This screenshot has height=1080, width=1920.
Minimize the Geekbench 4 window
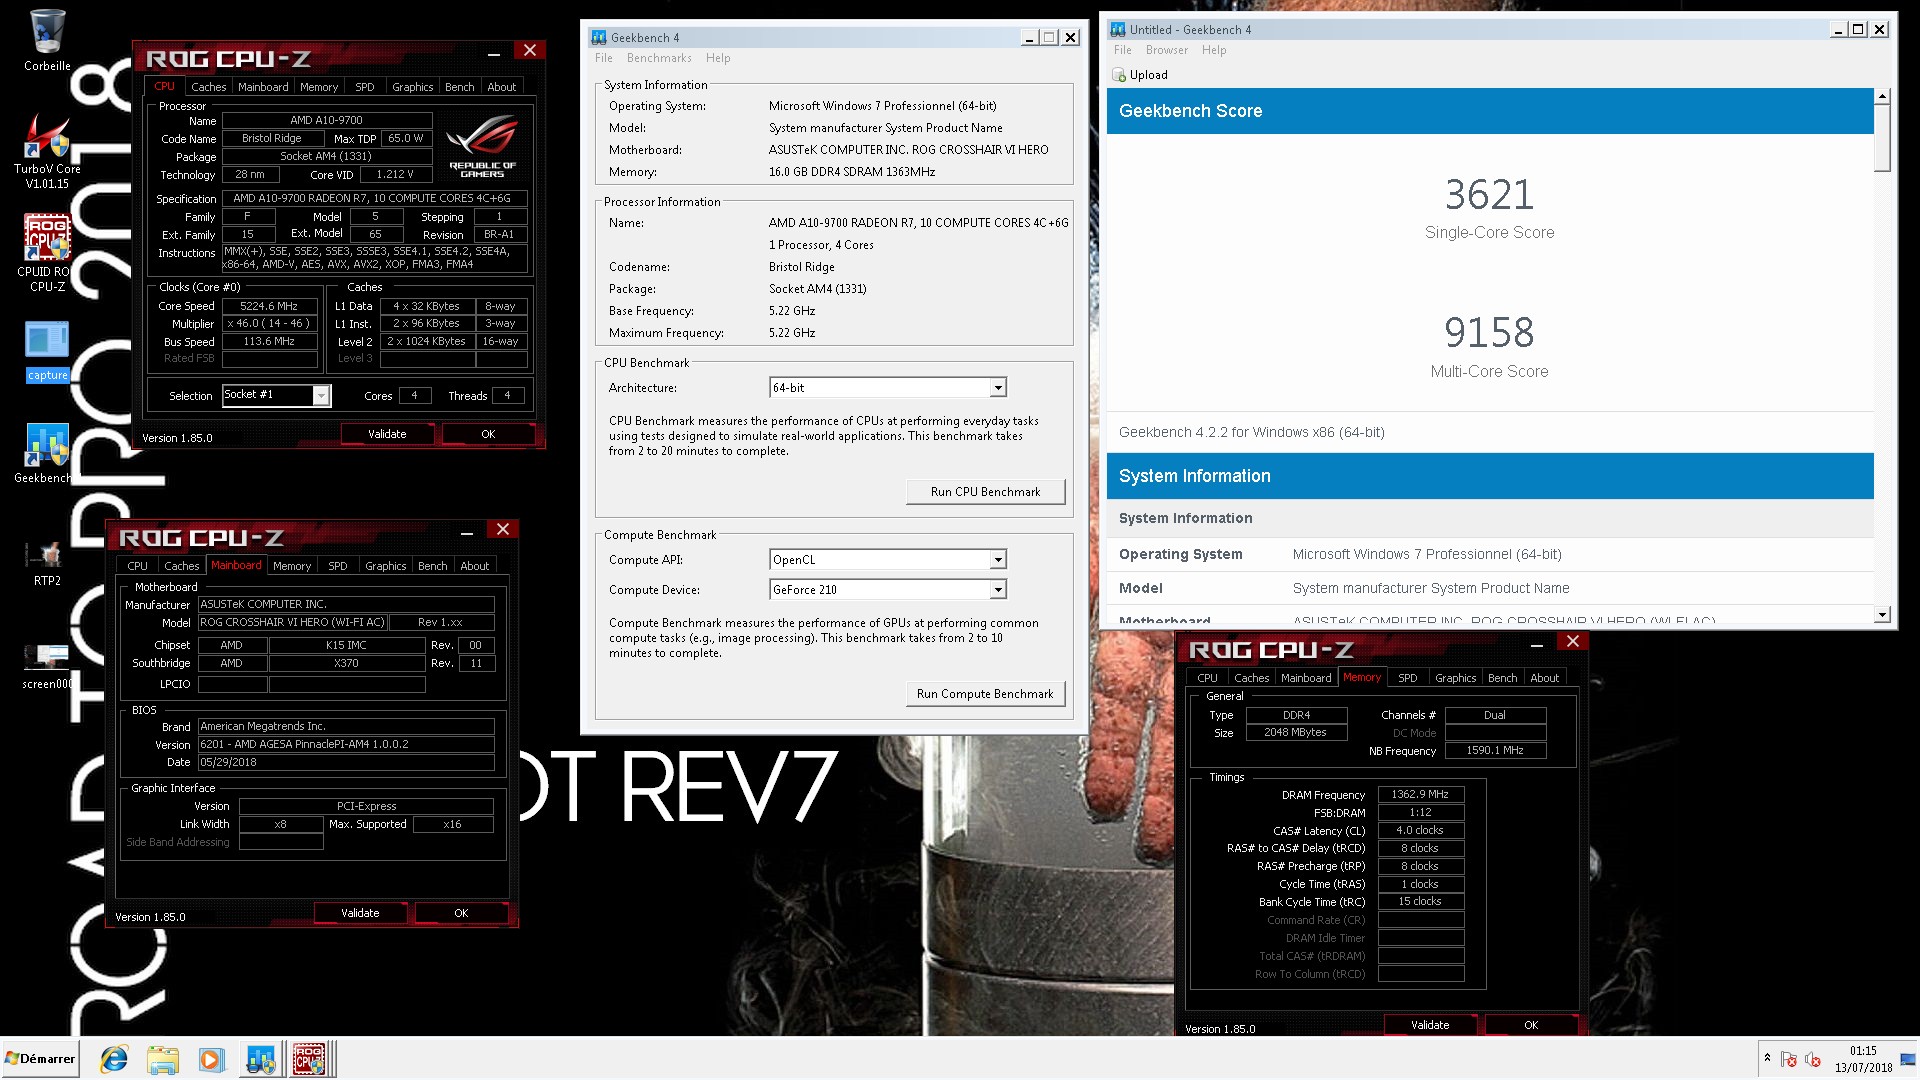coord(1029,38)
